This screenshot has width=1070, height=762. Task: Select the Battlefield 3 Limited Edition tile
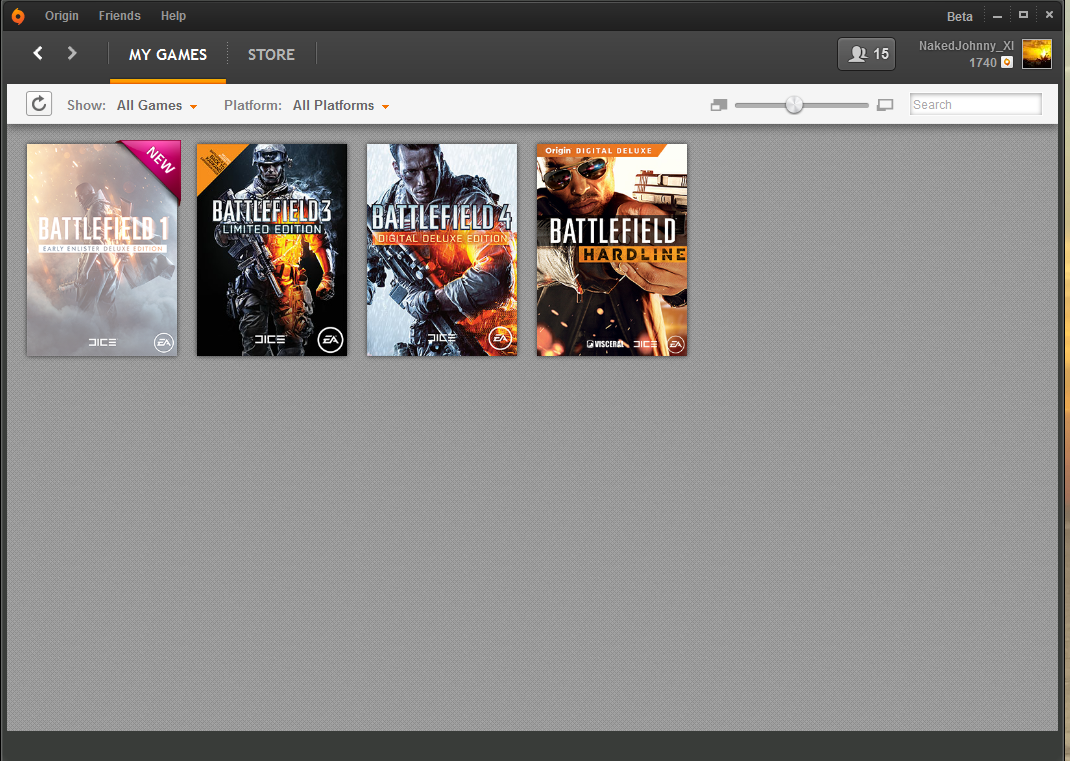coord(272,250)
